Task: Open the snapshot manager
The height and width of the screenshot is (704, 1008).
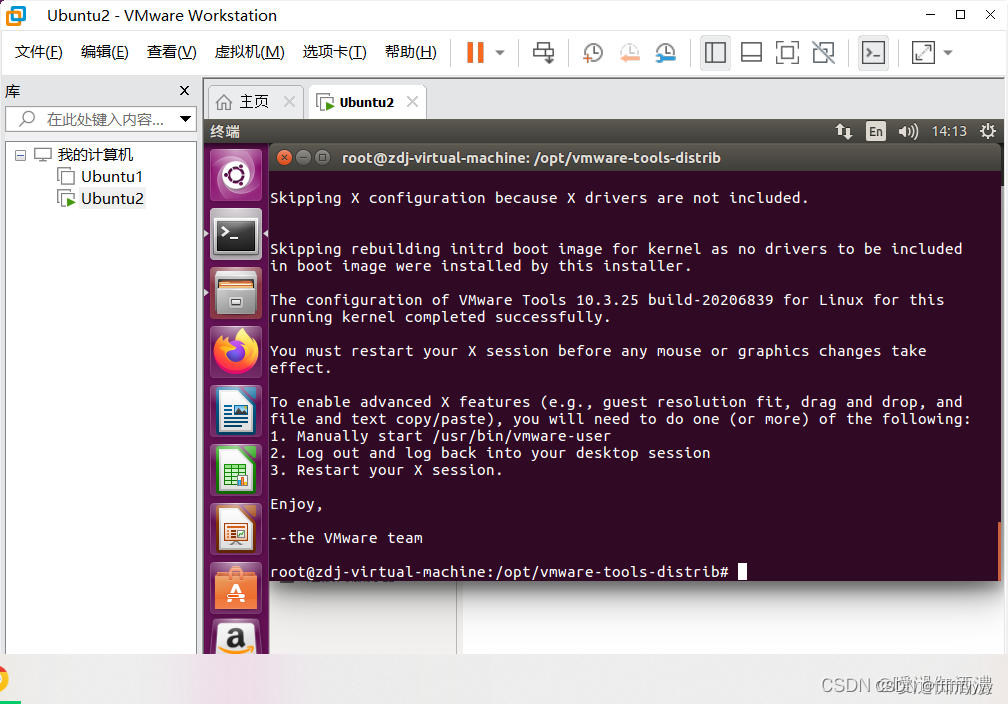Action: [x=665, y=53]
